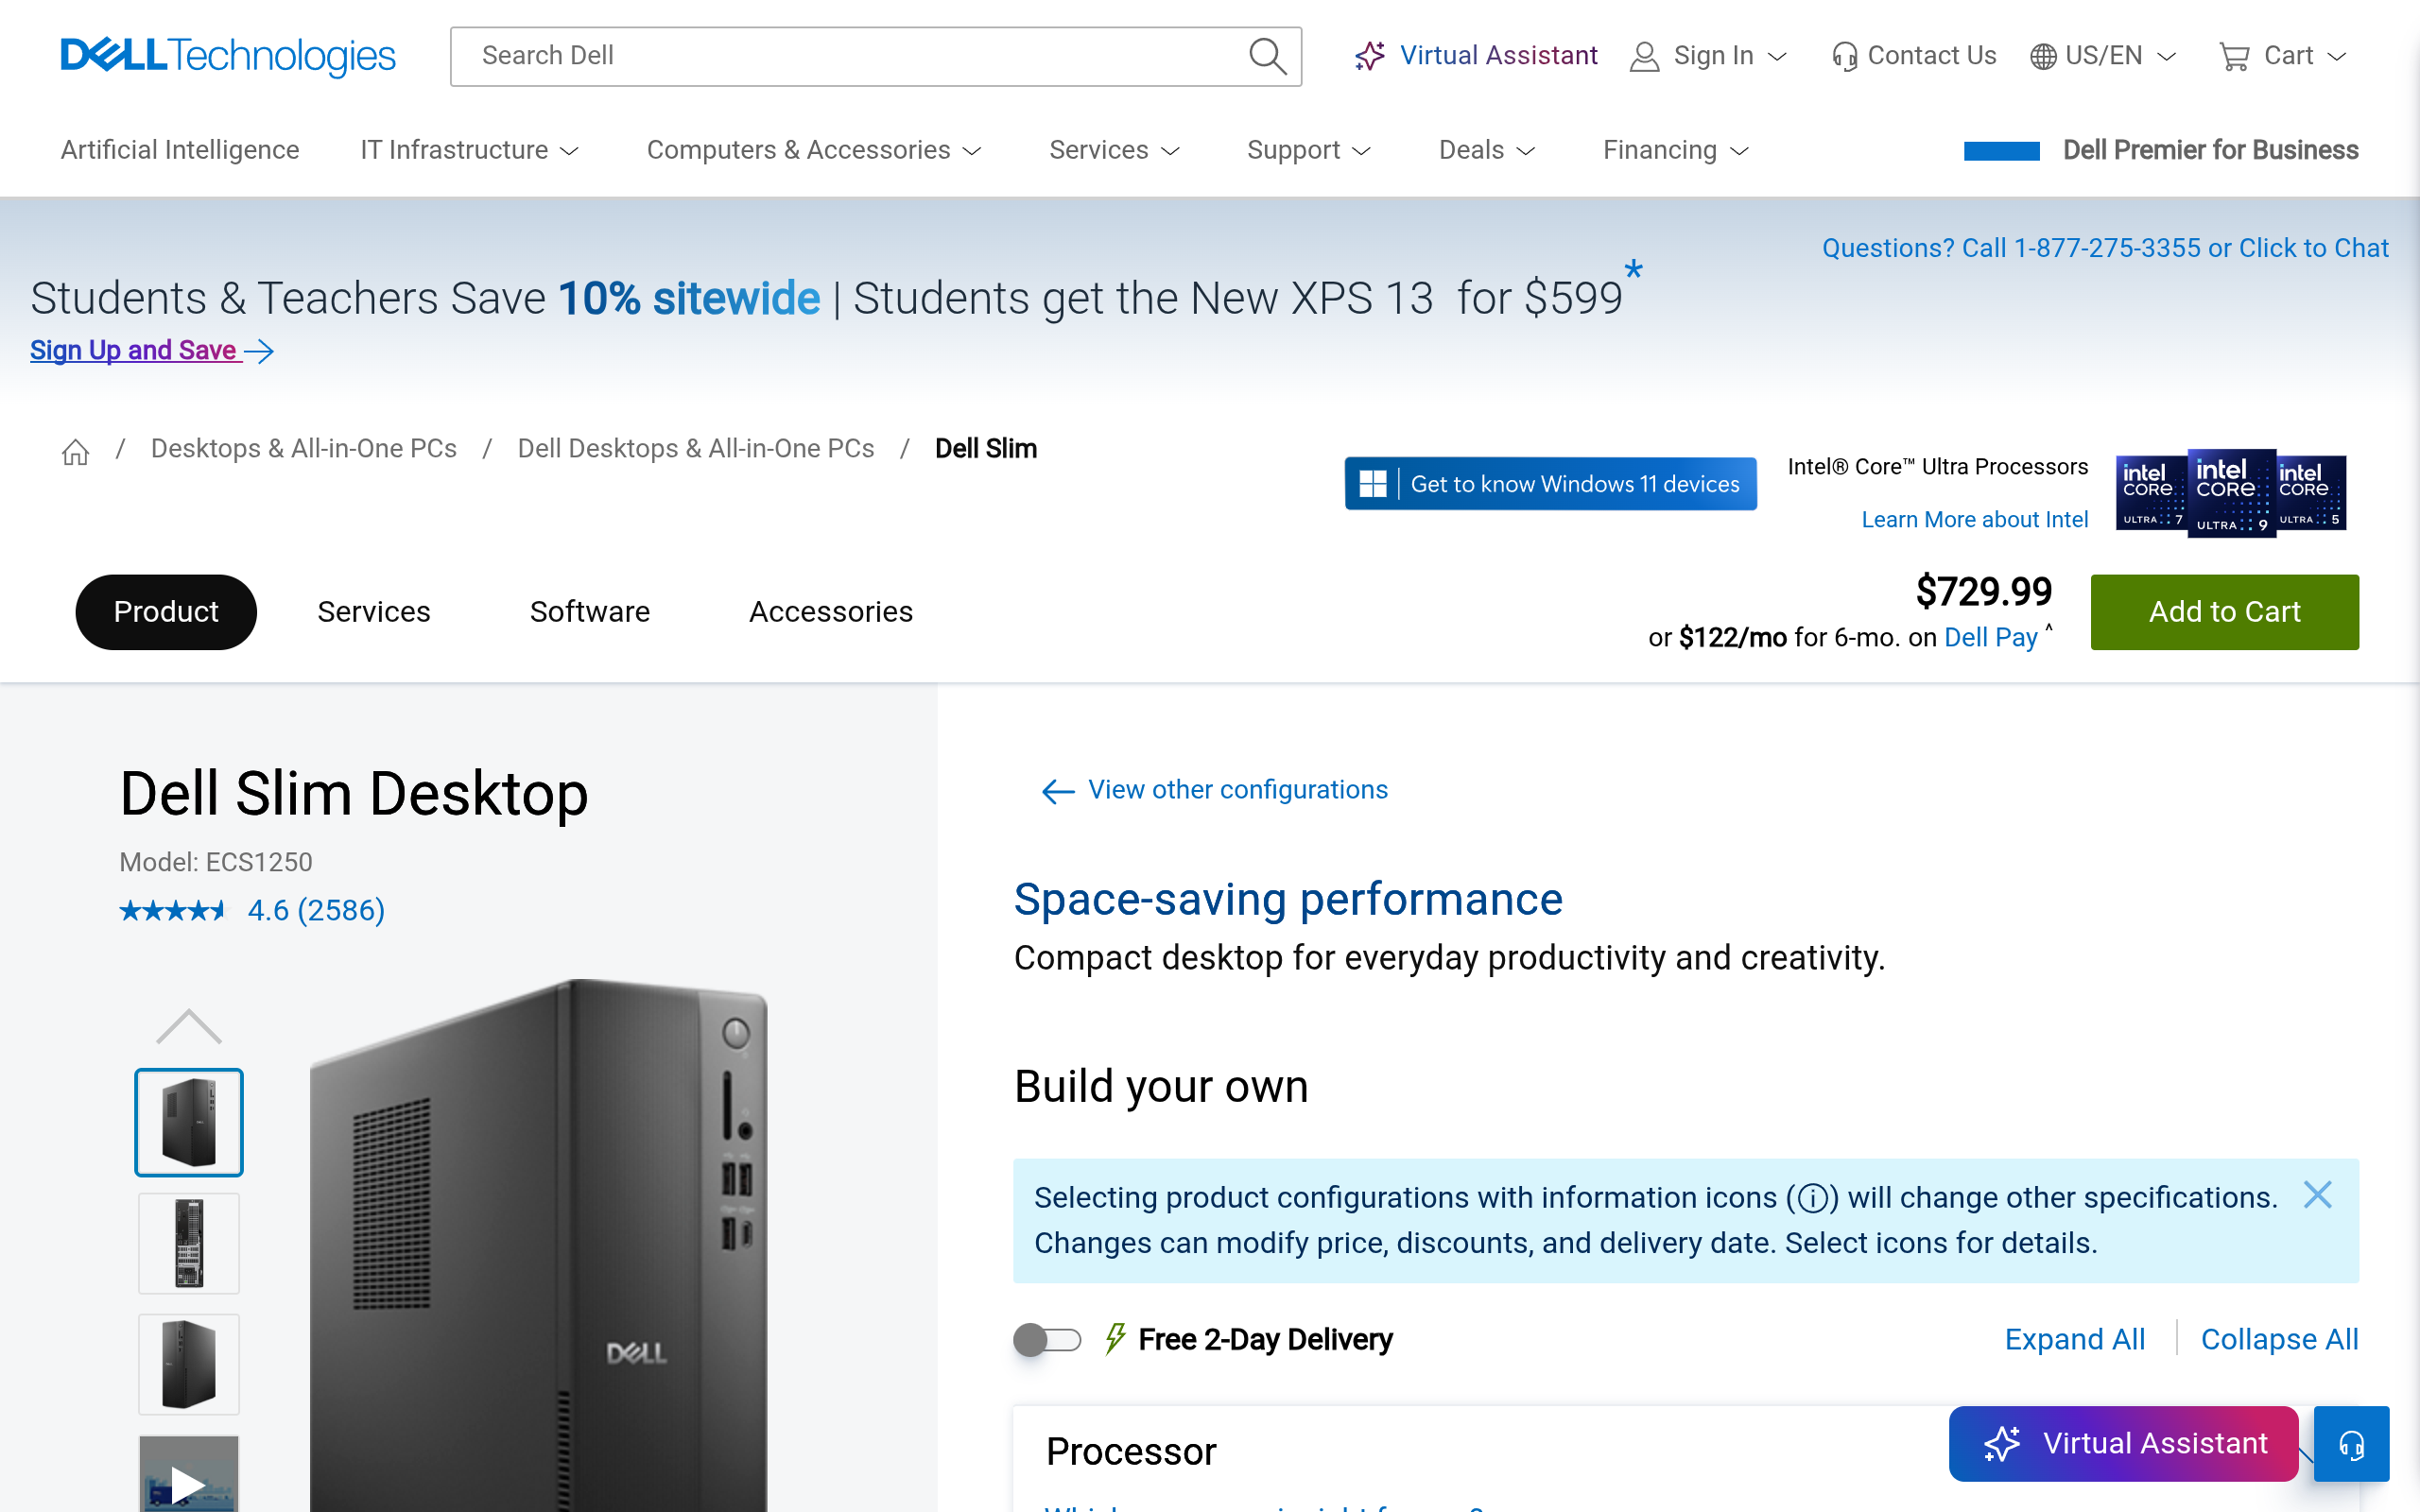Expand the Financing navigation menu

1676,150
